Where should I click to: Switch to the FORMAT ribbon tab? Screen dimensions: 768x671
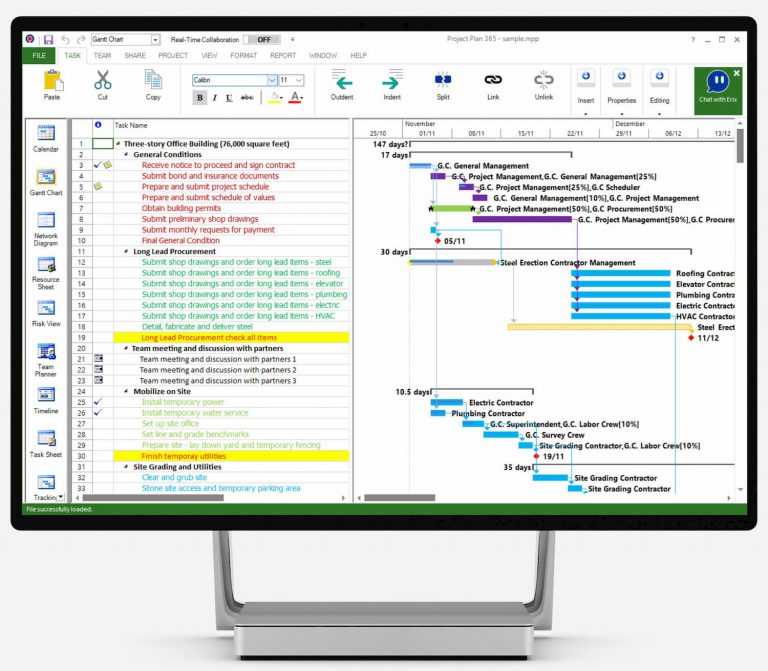pos(243,55)
